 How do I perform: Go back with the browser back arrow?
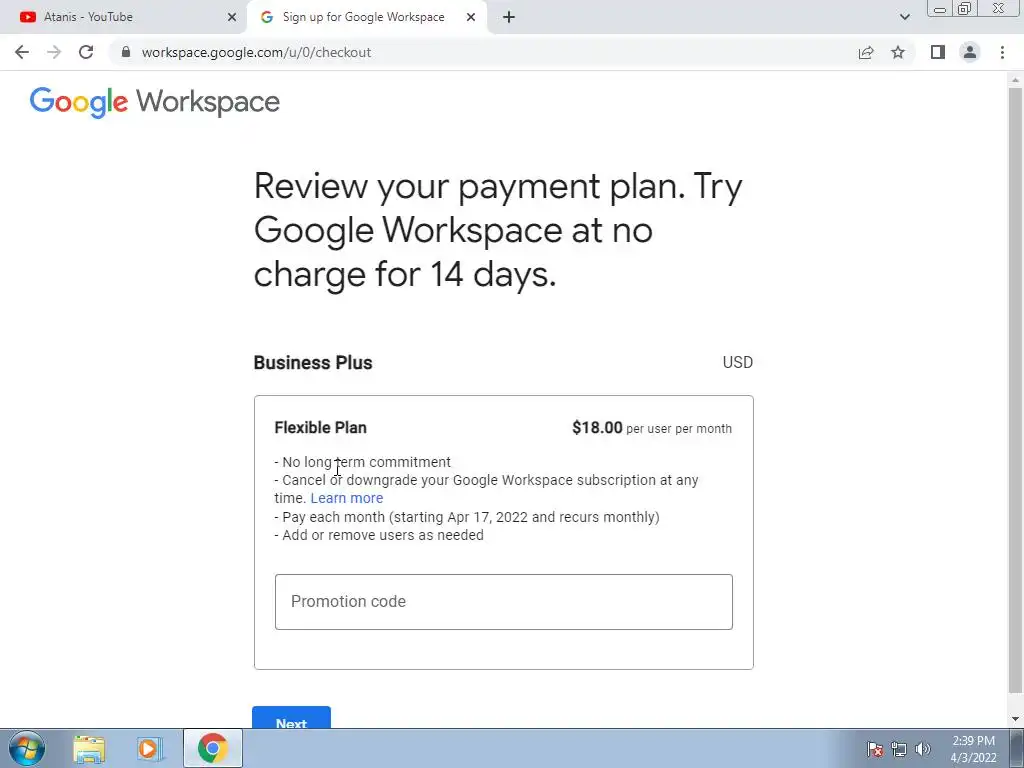click(x=22, y=52)
